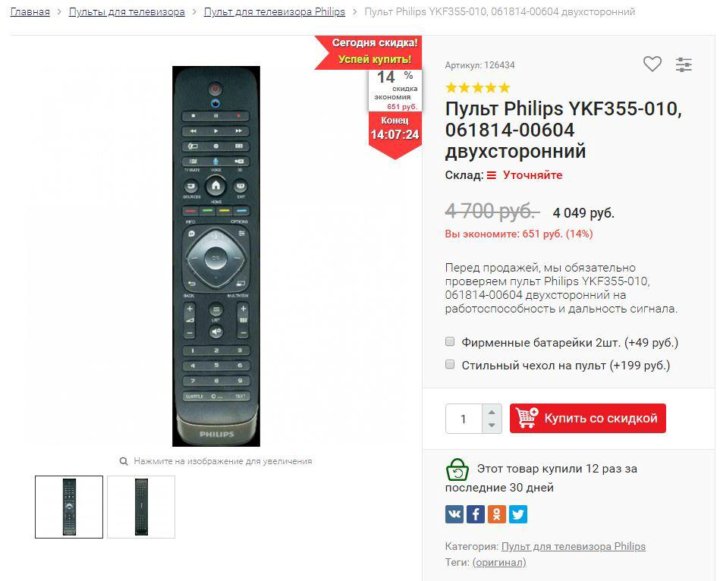Share via Twitter icon

[x=518, y=514]
